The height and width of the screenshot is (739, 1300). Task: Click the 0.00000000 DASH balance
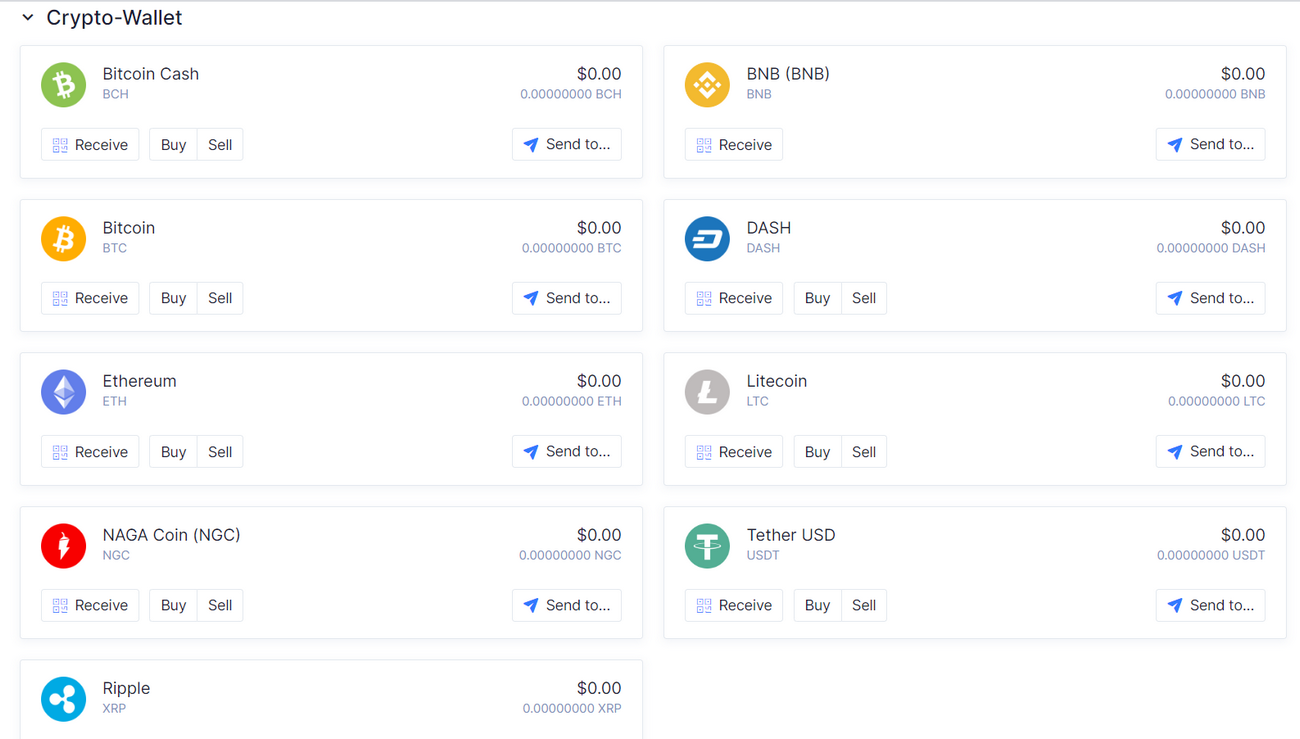(1211, 248)
